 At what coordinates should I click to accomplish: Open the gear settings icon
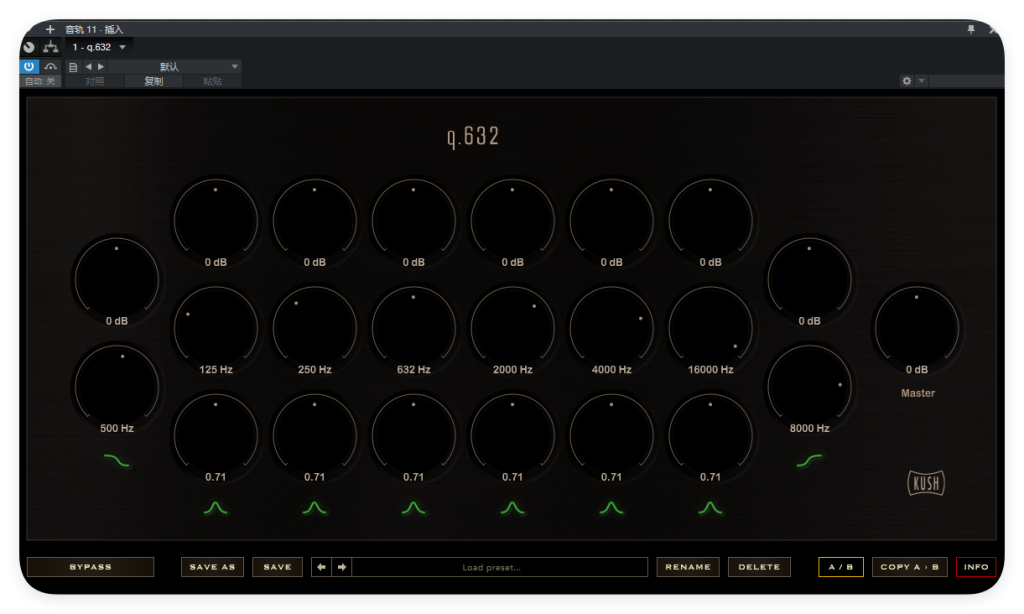tap(906, 81)
